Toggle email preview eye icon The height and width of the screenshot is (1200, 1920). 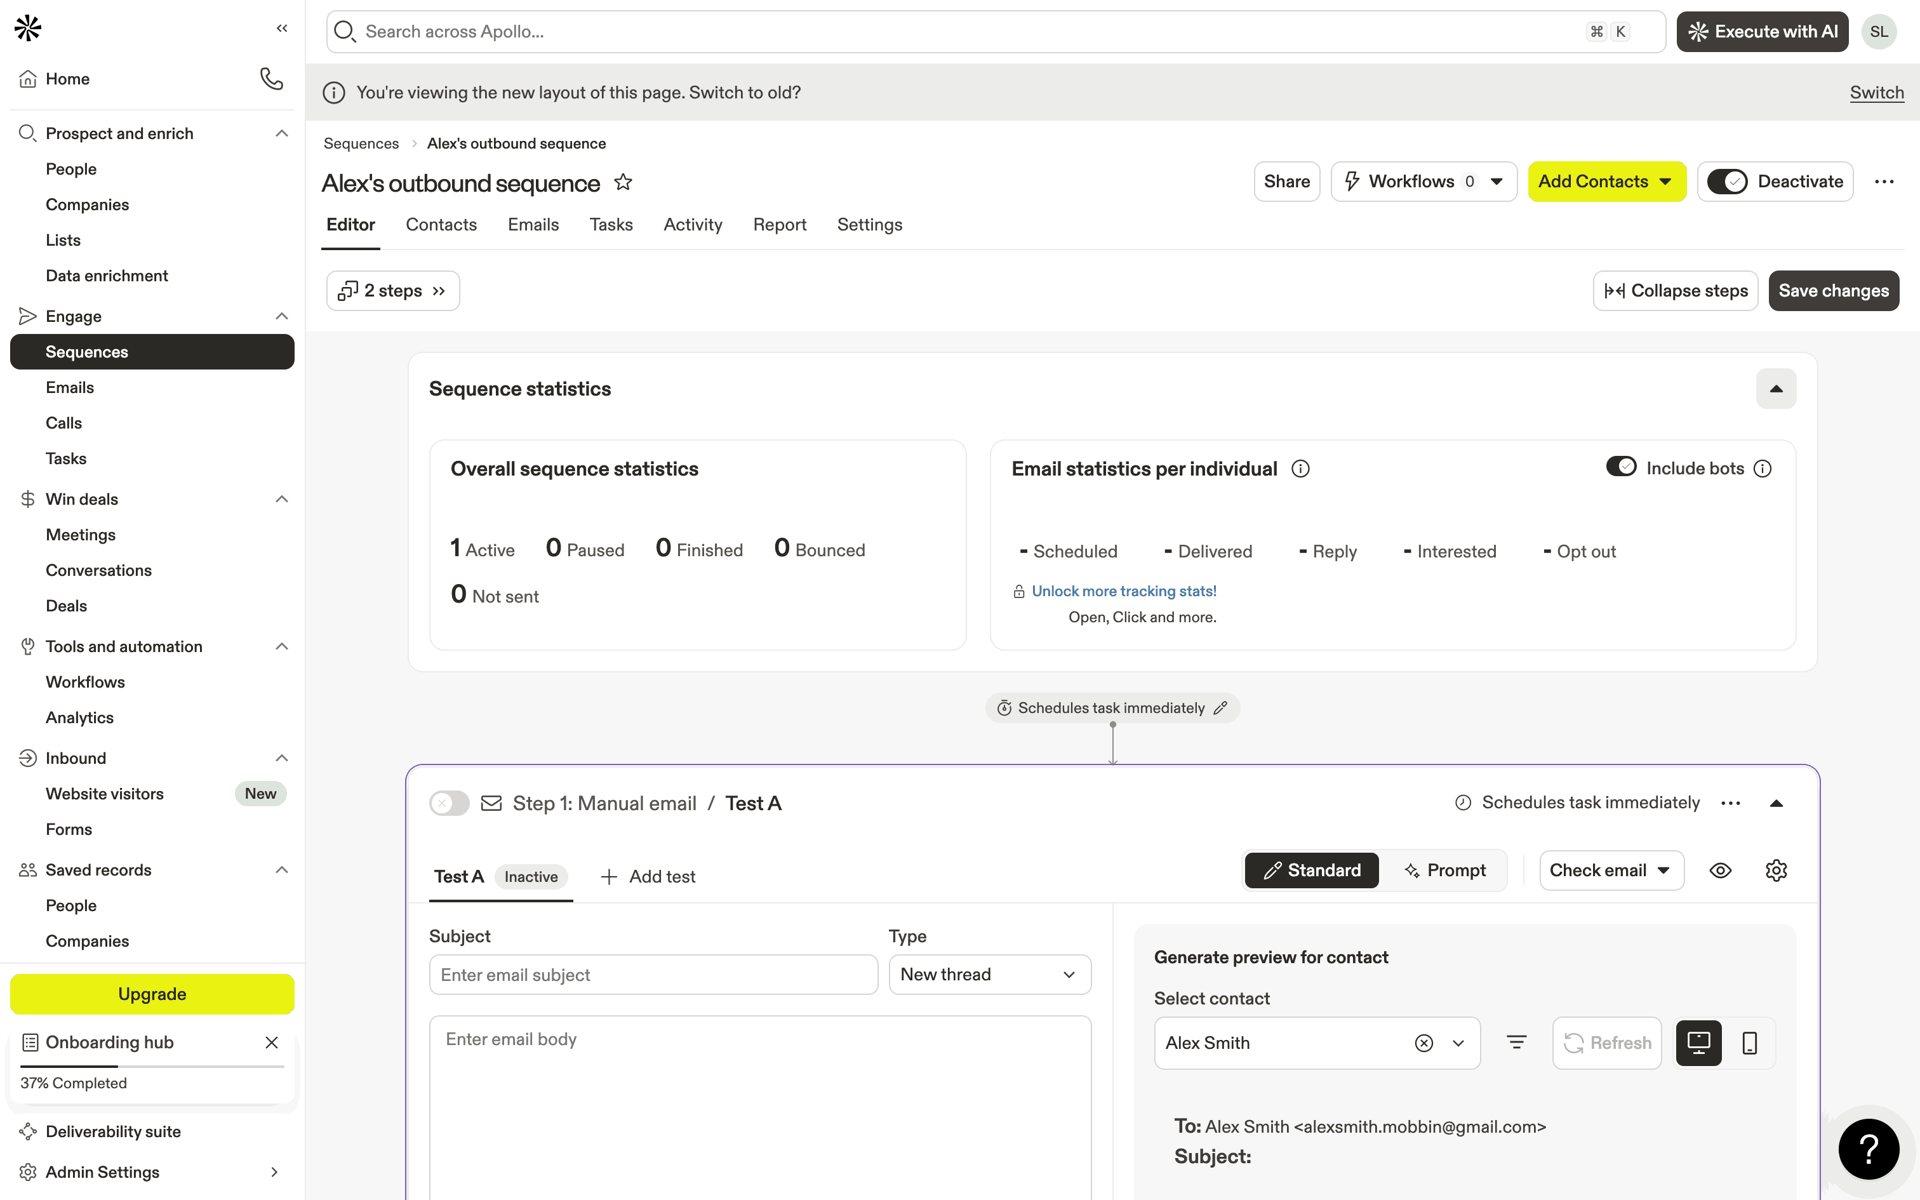point(1720,871)
